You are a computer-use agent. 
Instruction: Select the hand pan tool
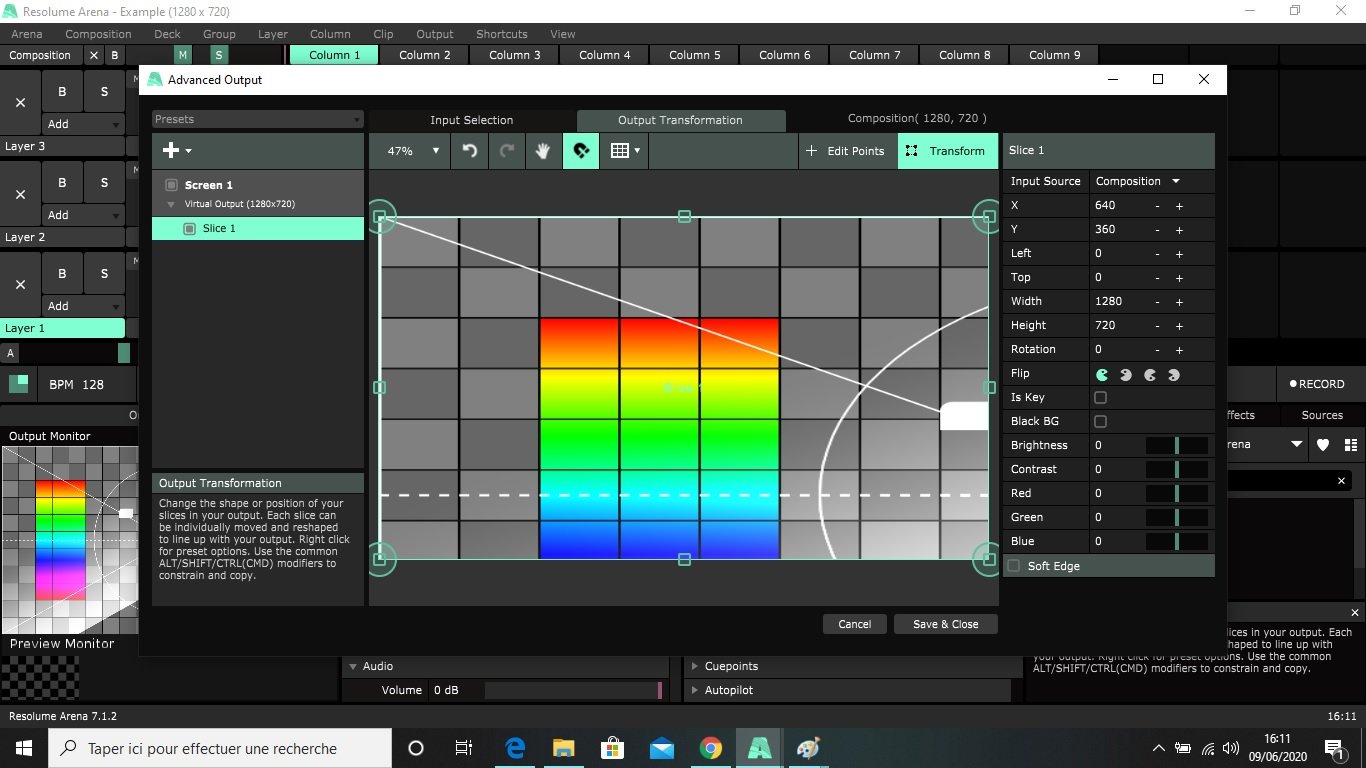tap(543, 151)
